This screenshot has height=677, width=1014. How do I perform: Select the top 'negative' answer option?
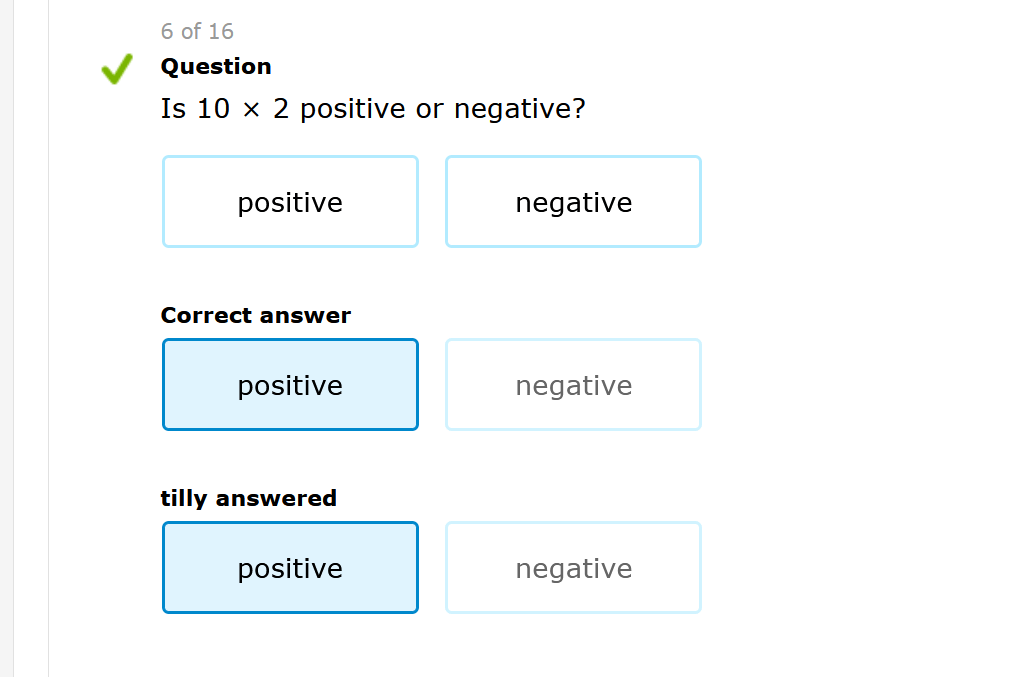[573, 202]
